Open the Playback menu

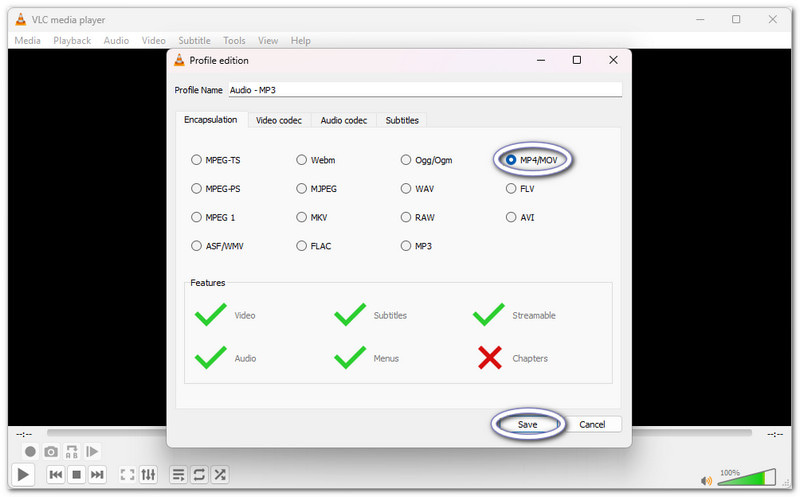(x=72, y=40)
